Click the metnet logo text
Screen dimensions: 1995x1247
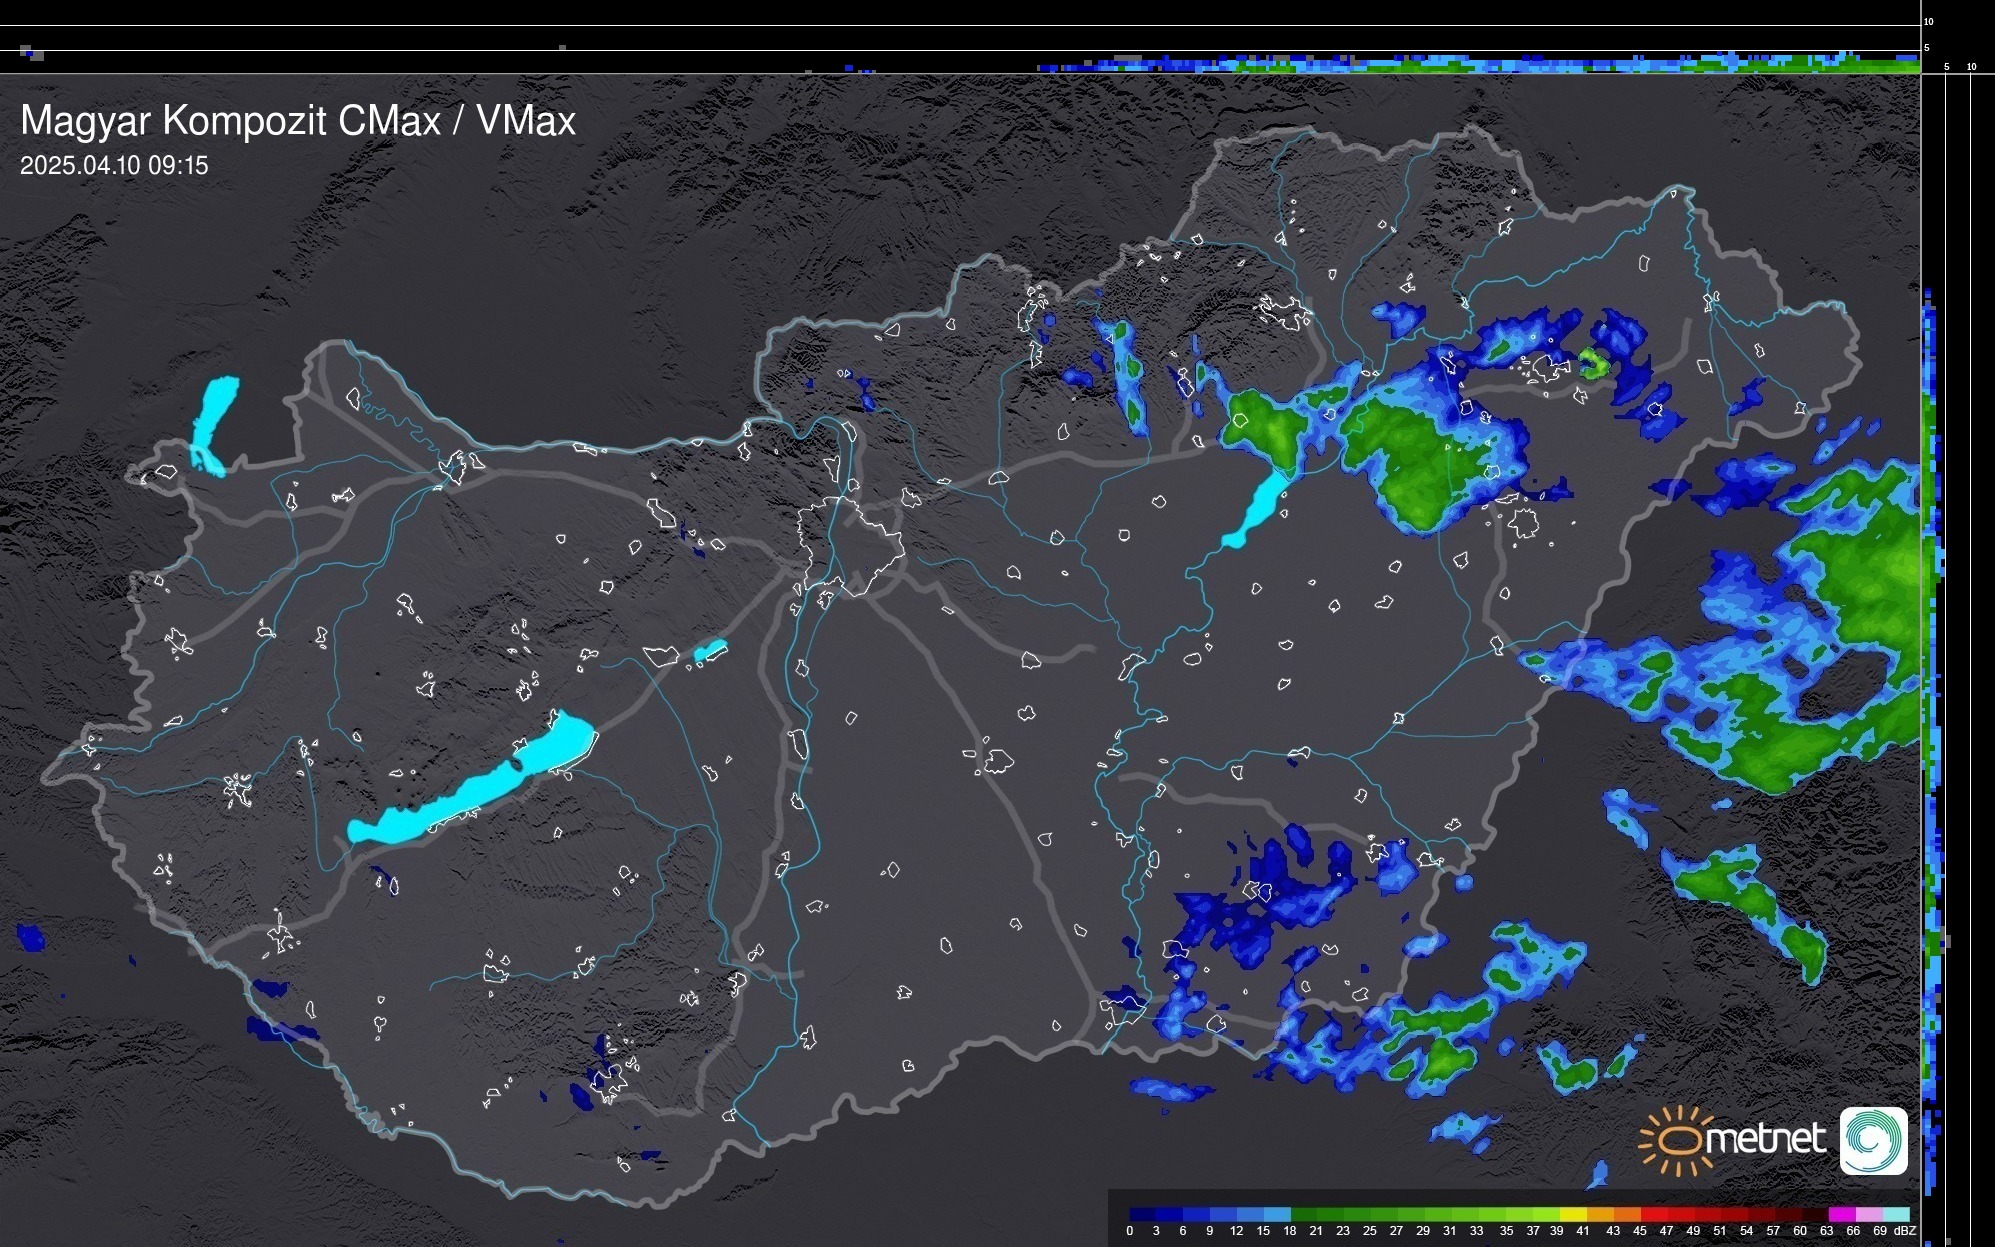(1765, 1139)
